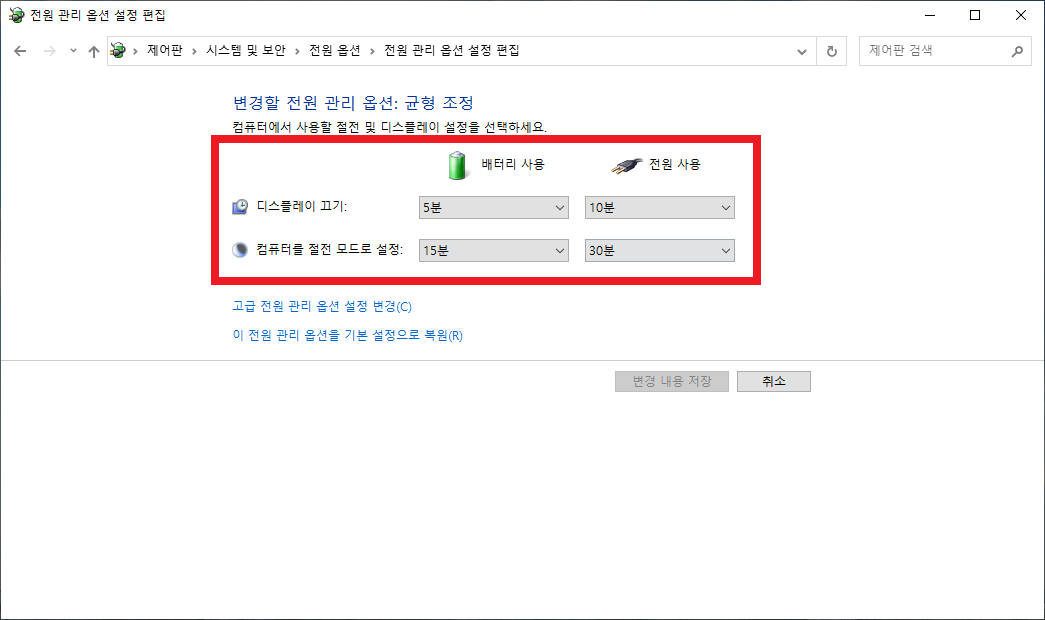Expand chevron after 제어판 breadcrumb
Viewport: 1045px width, 620px height.
pos(195,51)
